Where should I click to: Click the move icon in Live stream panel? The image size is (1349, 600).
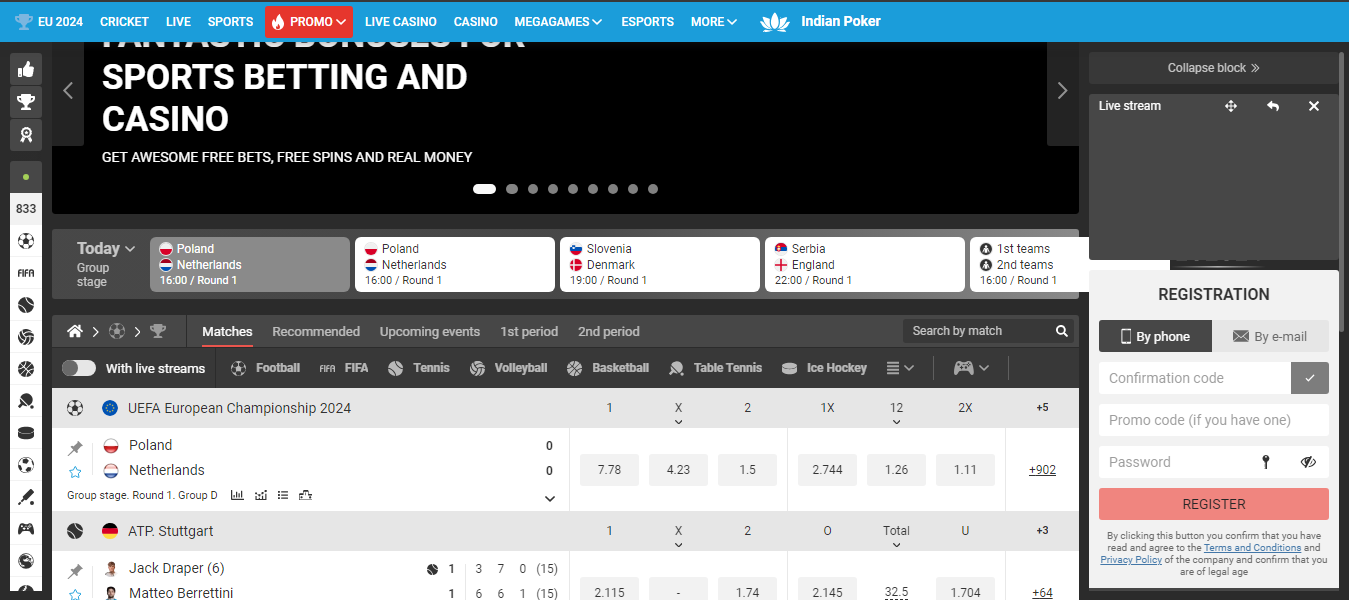click(x=1231, y=106)
